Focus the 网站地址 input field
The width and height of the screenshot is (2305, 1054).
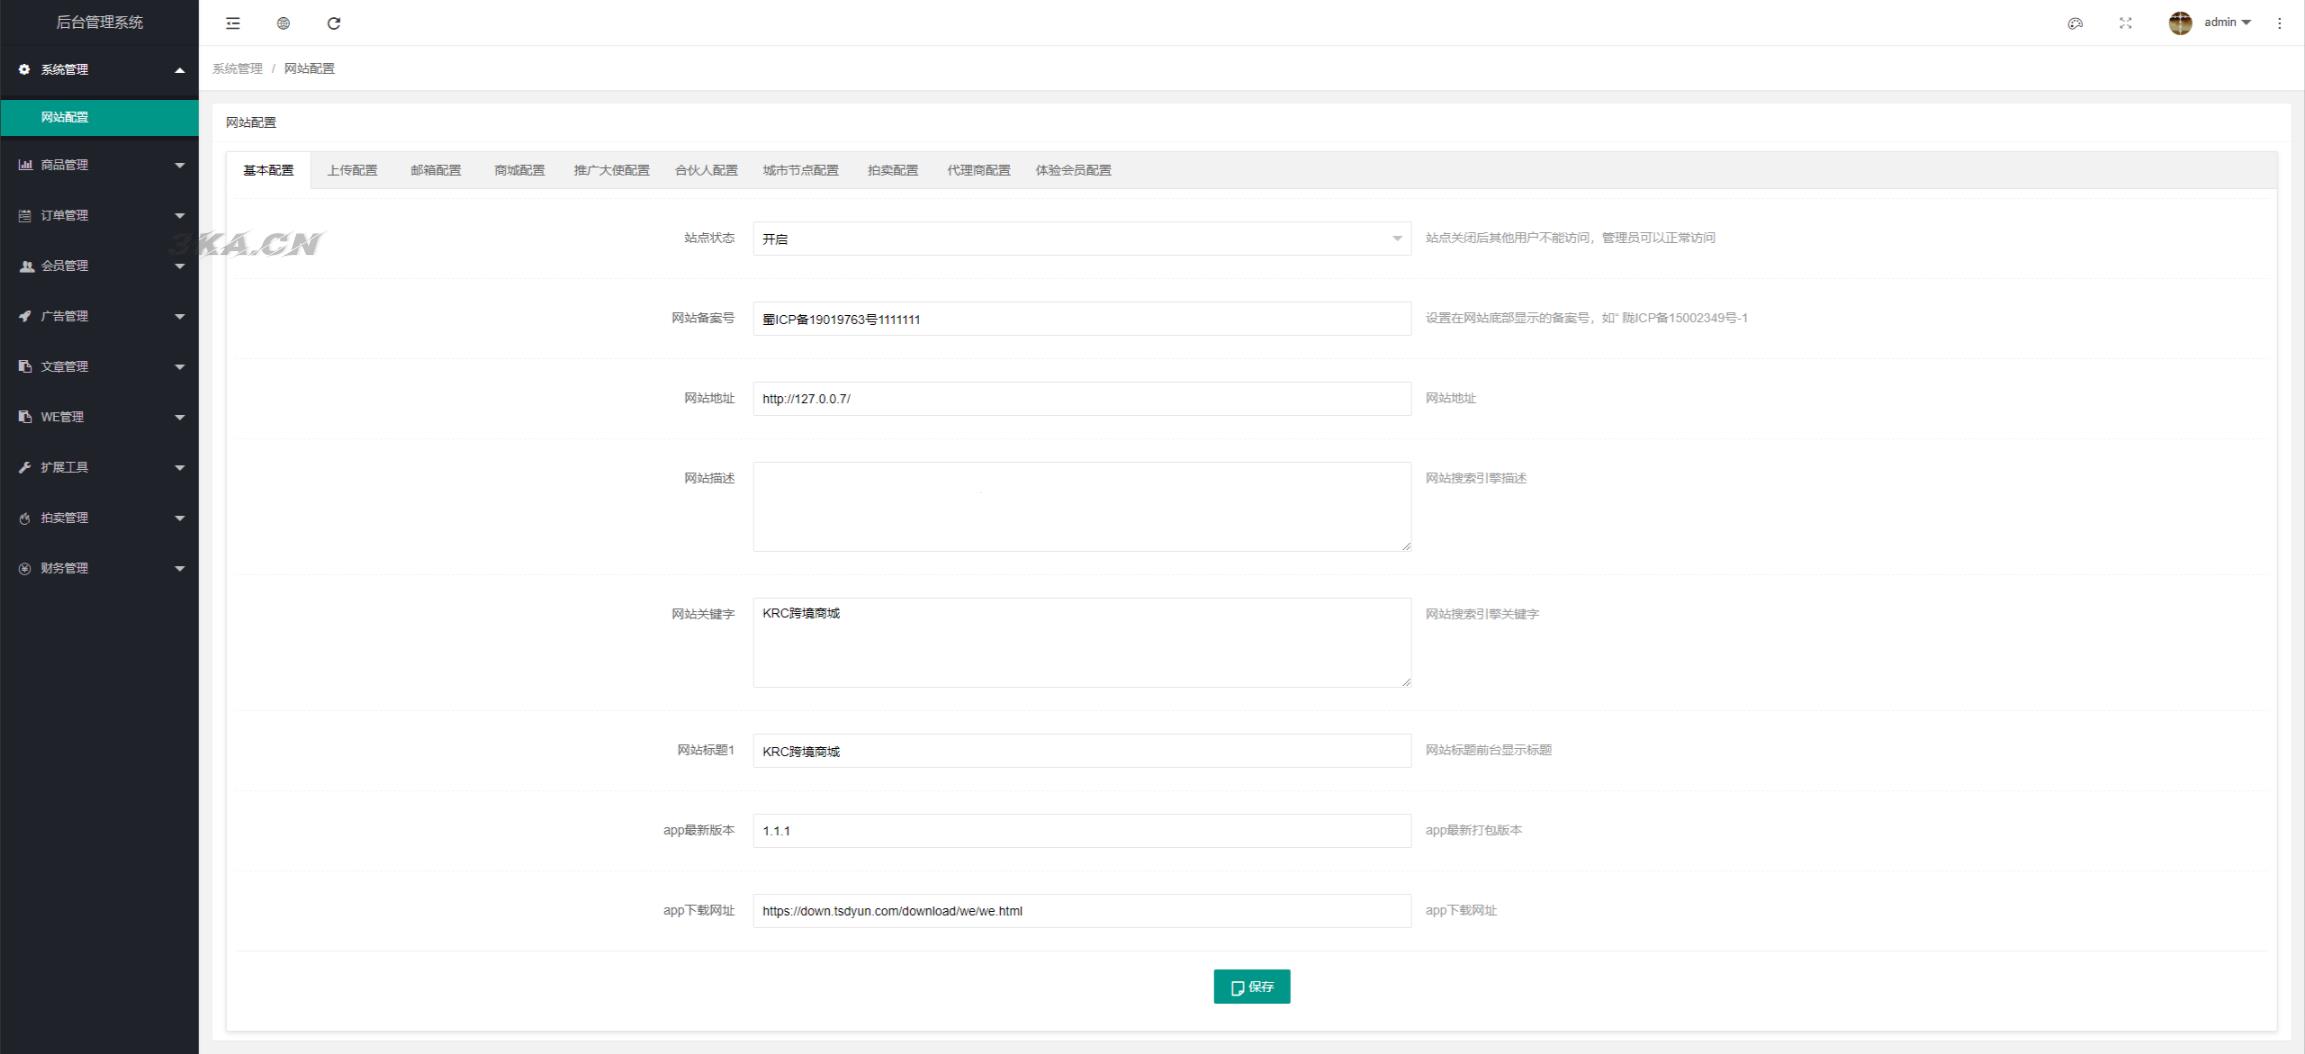point(1082,399)
